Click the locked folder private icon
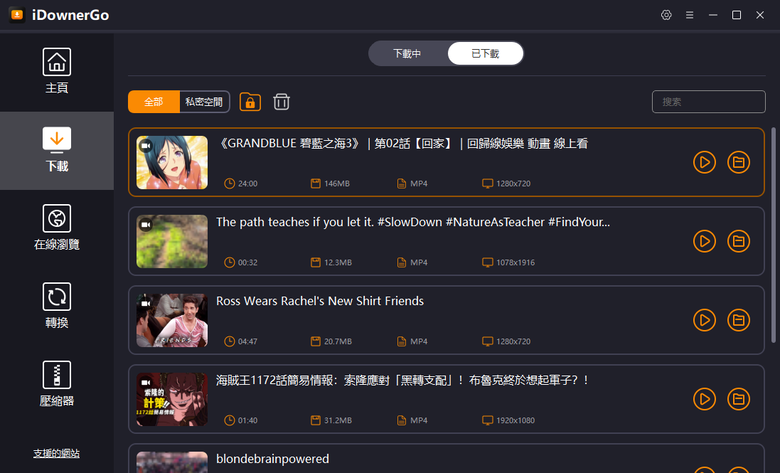 [x=250, y=101]
